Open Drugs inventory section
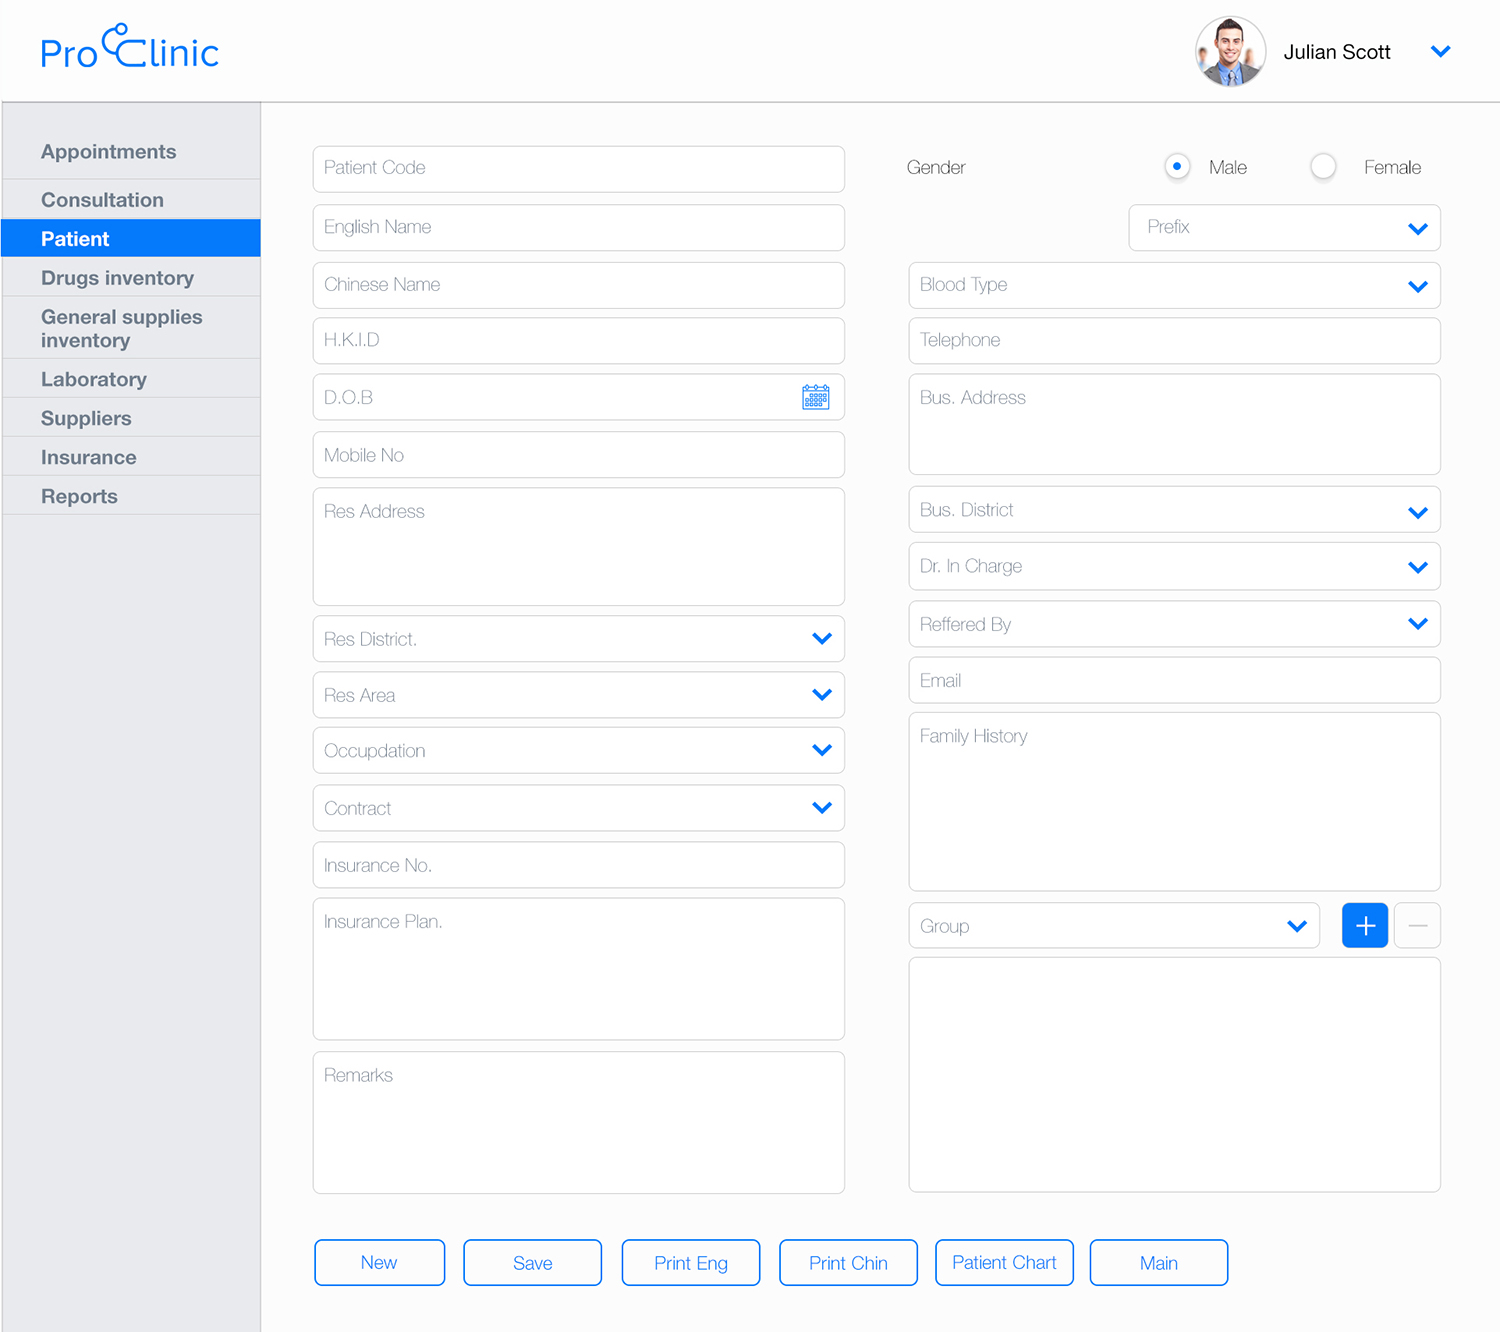The width and height of the screenshot is (1500, 1332). [131, 278]
